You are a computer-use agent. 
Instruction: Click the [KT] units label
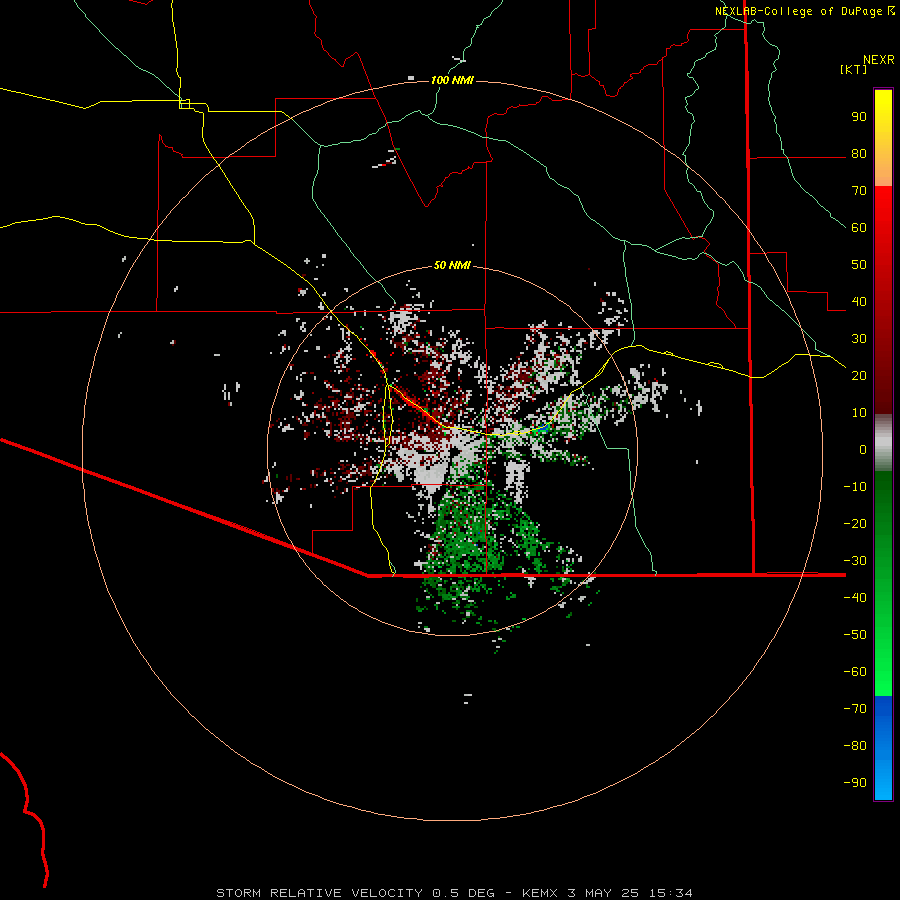pos(853,69)
